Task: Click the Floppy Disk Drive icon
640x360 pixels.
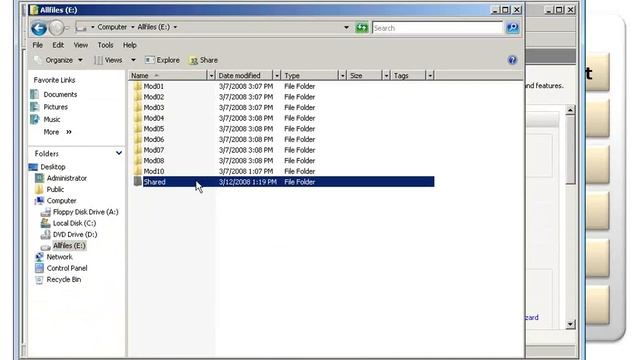Action: pyautogui.click(x=46, y=212)
